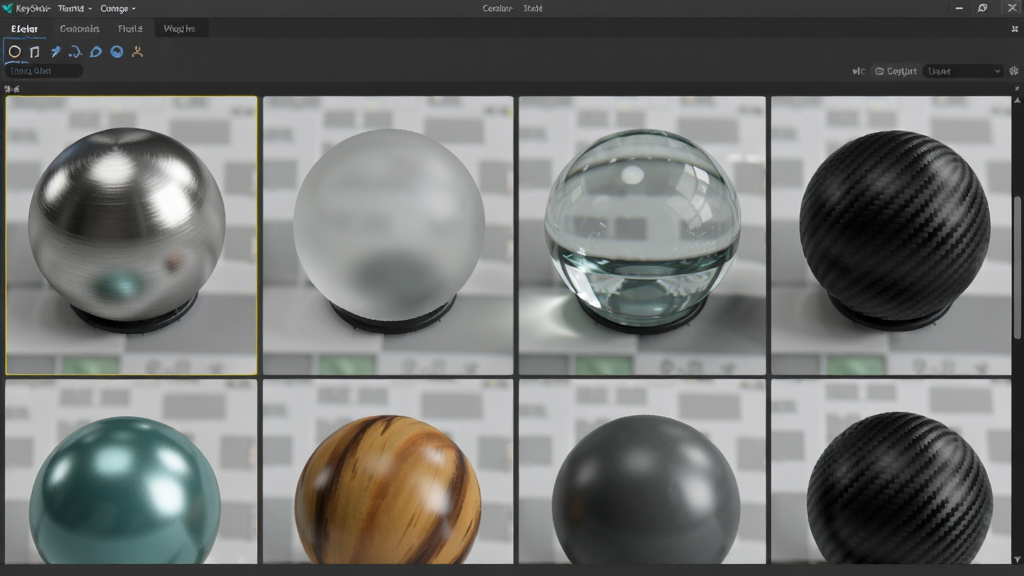Viewport: 1024px width, 576px height.
Task: Select the bottom-row carbon fiber sphere thumbnail
Action: pos(891,472)
